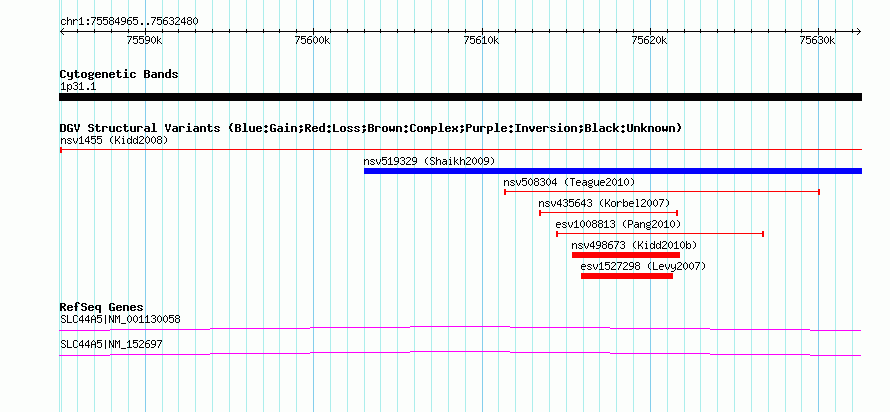Click the left arrowhead of the ruler
890x412 pixels.
62,31
